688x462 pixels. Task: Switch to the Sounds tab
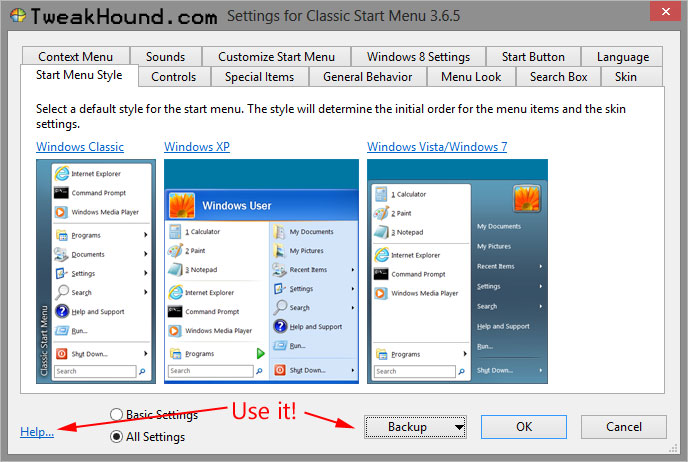[x=165, y=57]
